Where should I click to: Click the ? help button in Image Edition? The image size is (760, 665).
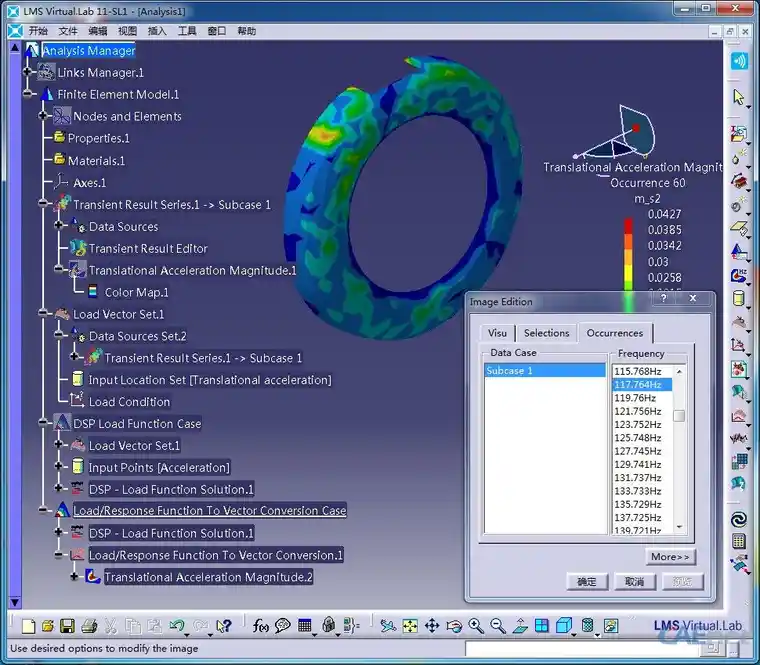664,299
